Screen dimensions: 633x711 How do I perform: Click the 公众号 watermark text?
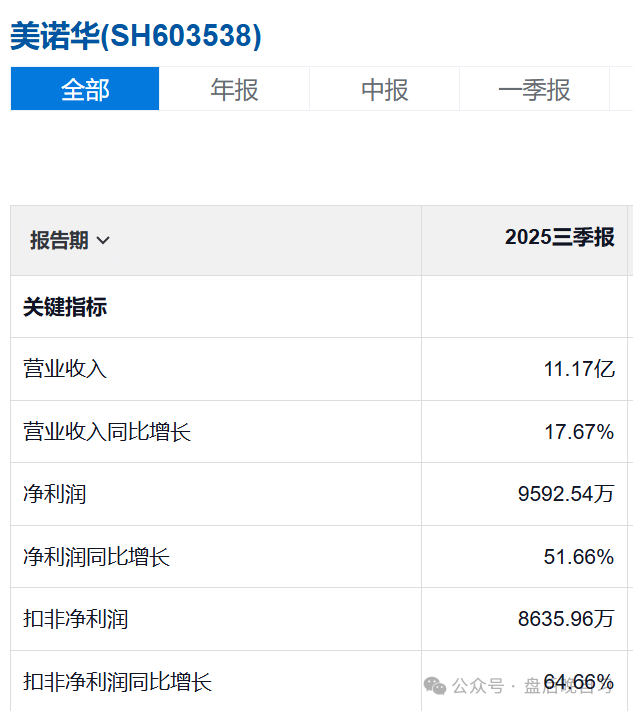click(x=478, y=686)
